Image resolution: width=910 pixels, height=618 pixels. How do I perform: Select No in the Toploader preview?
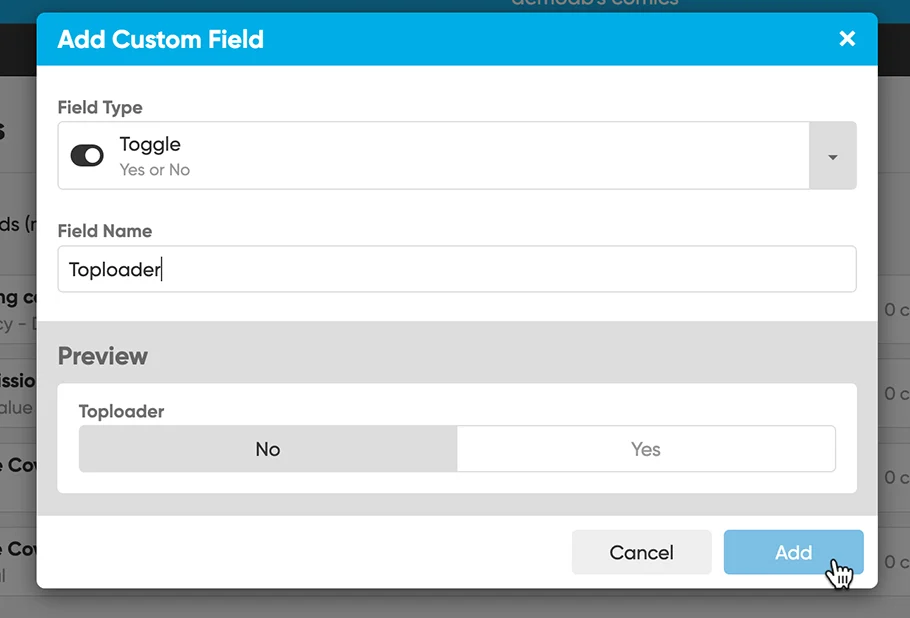pyautogui.click(x=268, y=449)
